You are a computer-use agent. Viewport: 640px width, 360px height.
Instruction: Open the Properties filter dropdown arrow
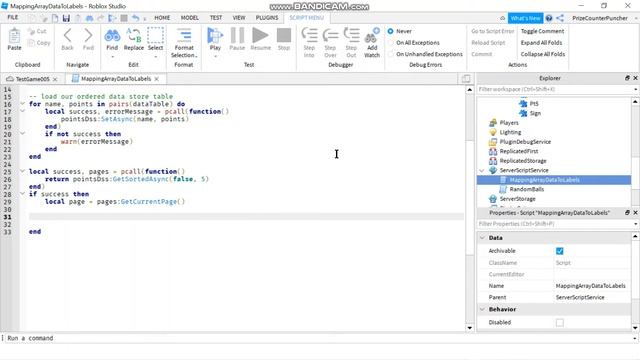pyautogui.click(x=636, y=224)
